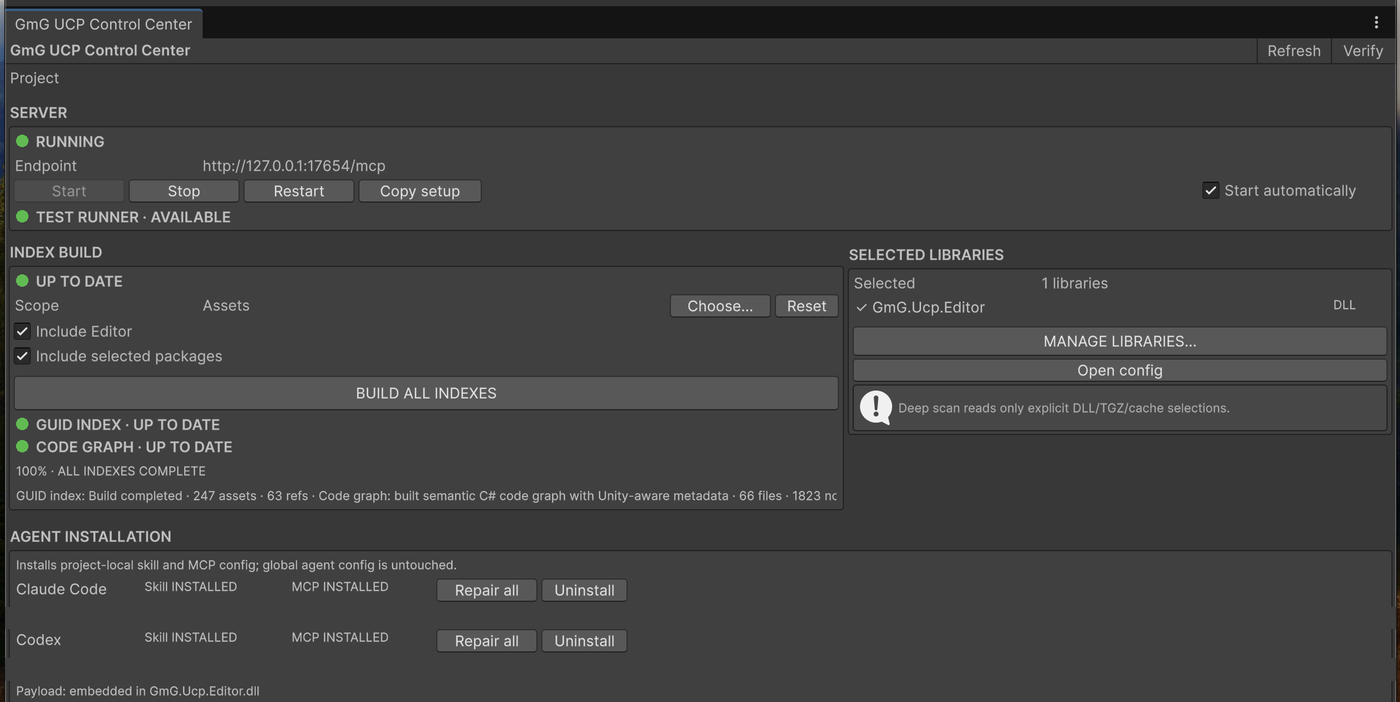Click the Project label

(x=35, y=78)
